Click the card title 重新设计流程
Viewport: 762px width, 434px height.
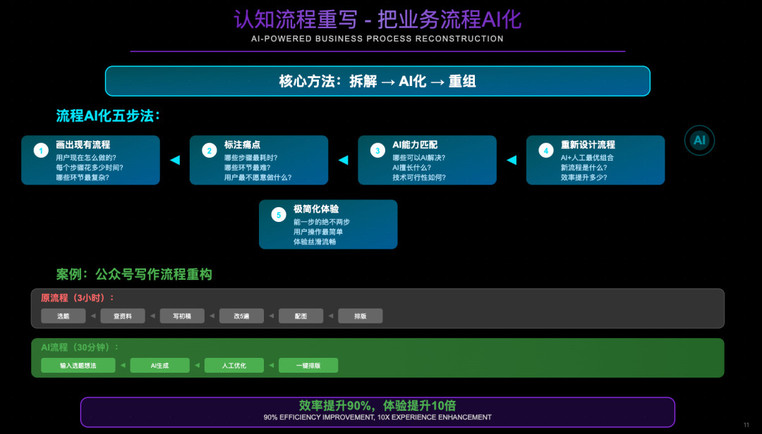[x=588, y=144]
